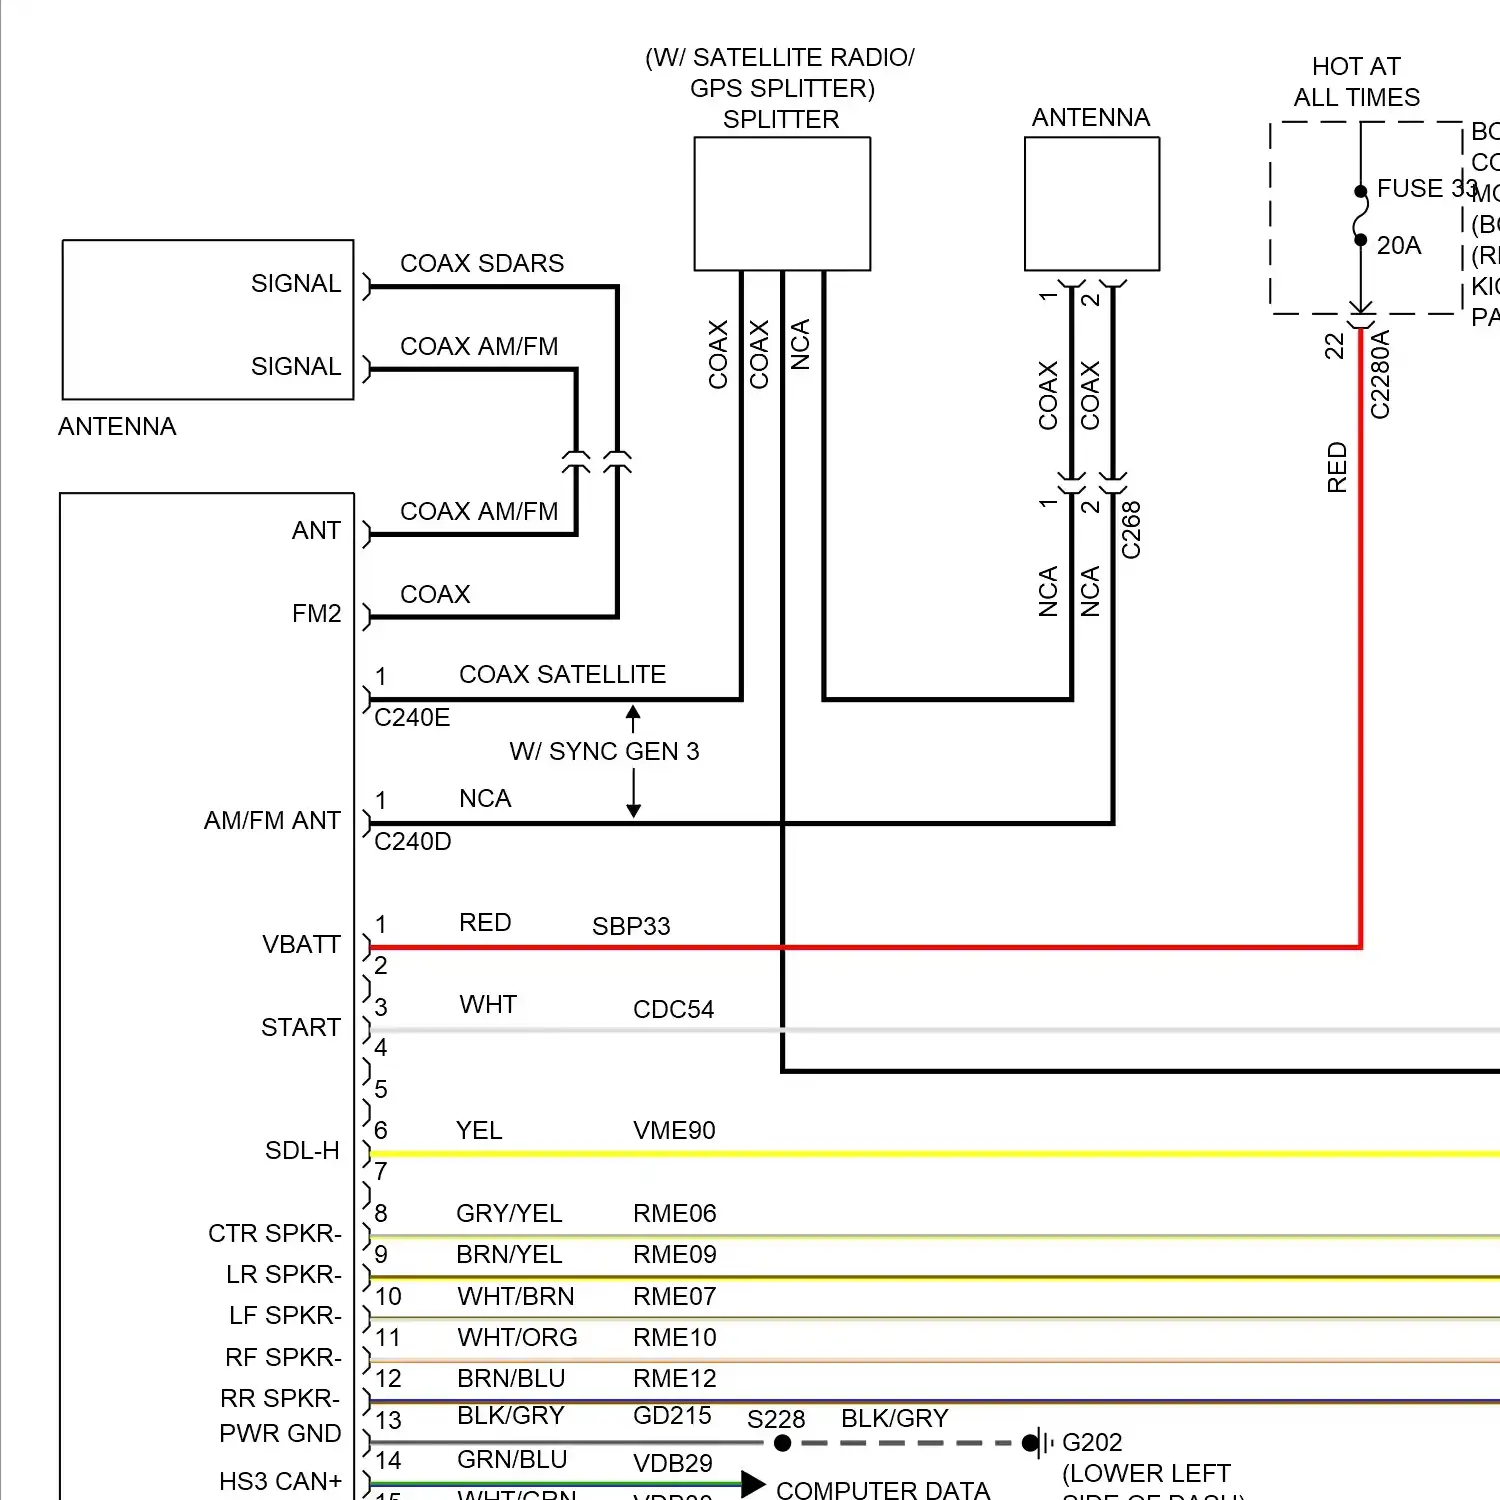The height and width of the screenshot is (1500, 1500).
Task: Click the GRN/BLU wire color label
Action: coord(512,1459)
